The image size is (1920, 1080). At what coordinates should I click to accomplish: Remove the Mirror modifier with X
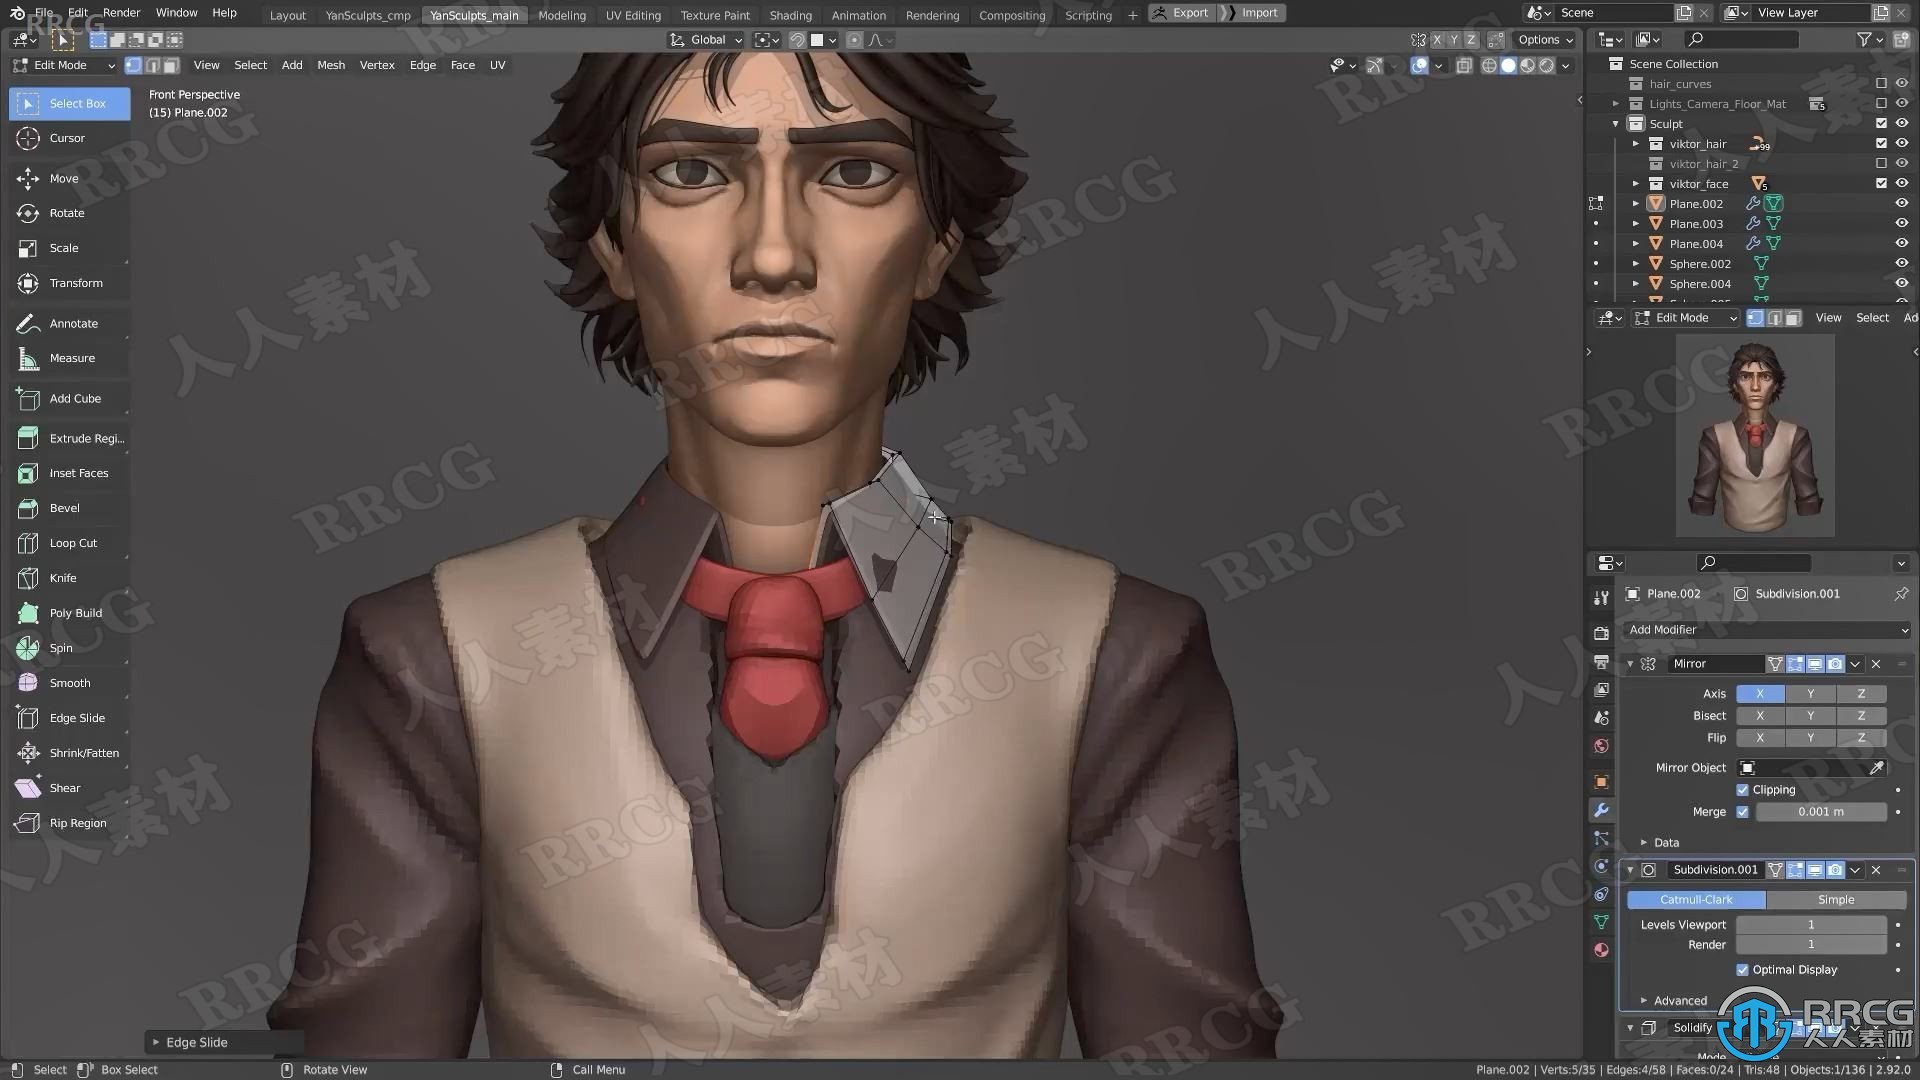(x=1876, y=664)
